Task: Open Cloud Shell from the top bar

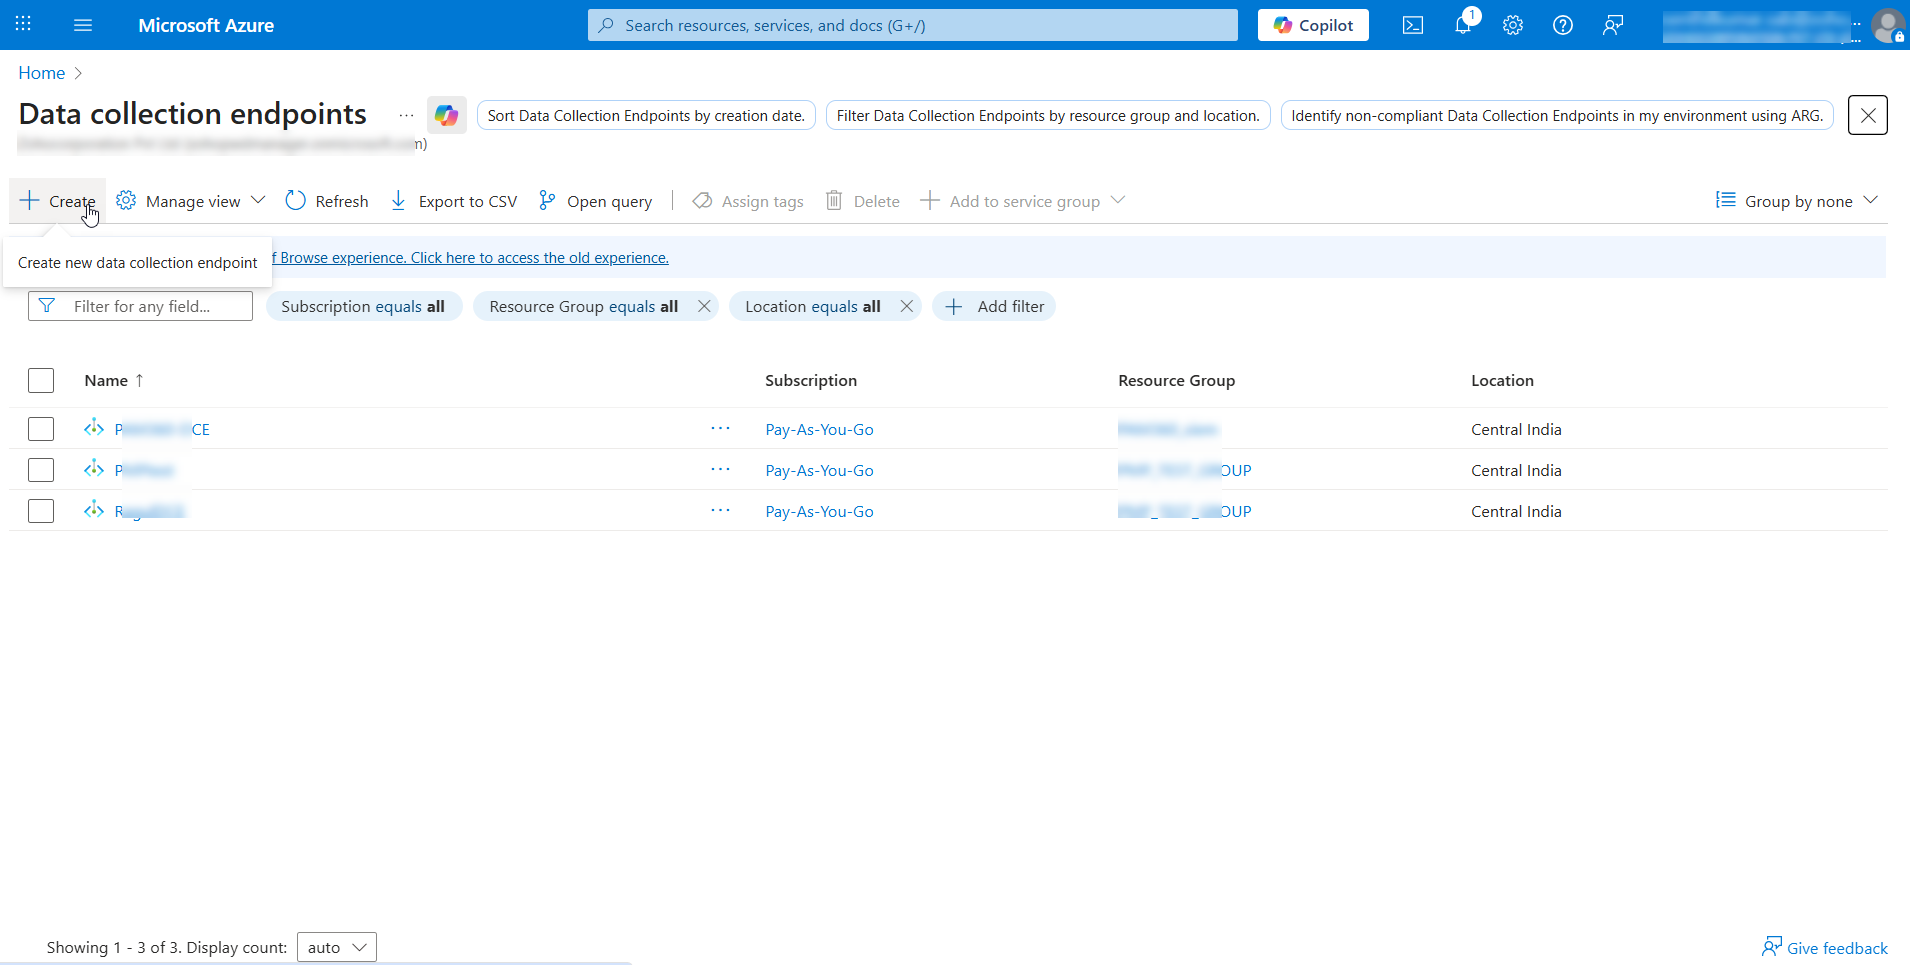Action: coord(1413,25)
